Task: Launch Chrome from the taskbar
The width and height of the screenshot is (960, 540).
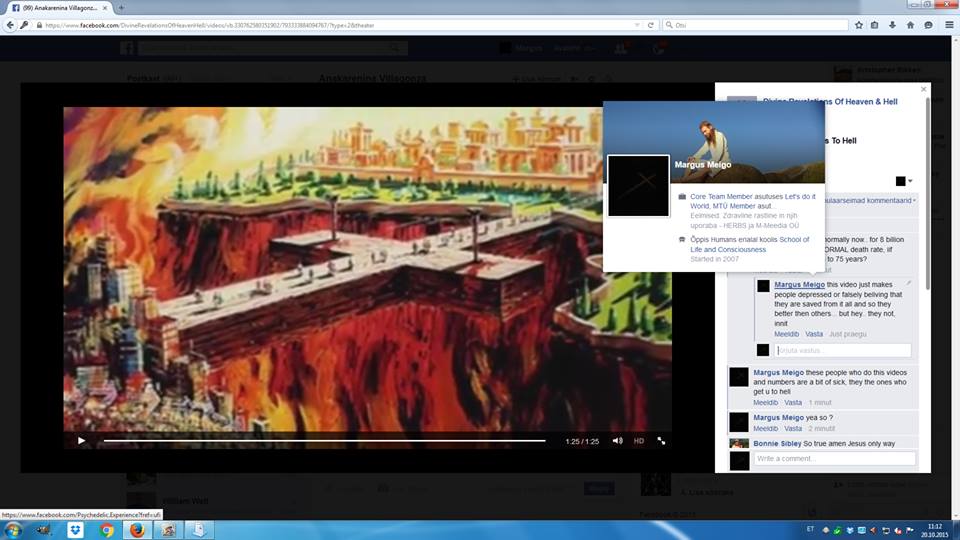Action: (x=107, y=530)
